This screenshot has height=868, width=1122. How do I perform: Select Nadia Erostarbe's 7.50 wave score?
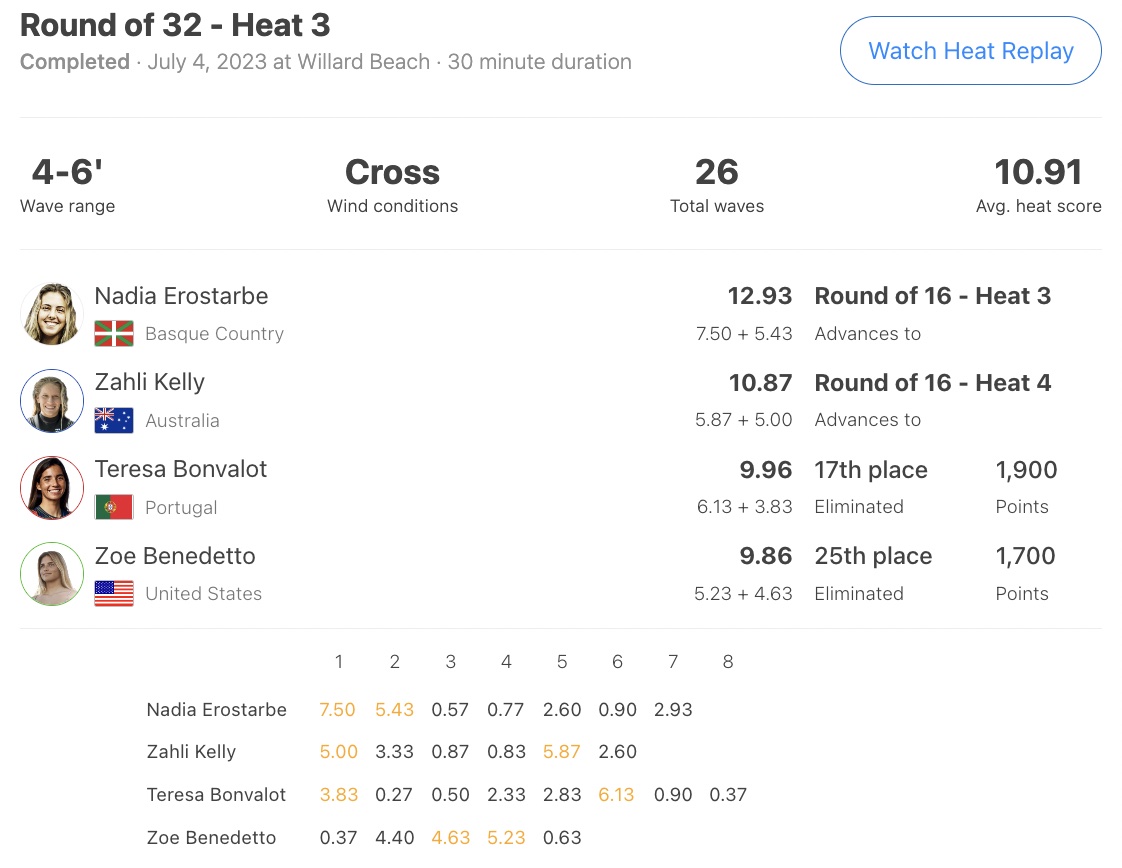tap(337, 709)
